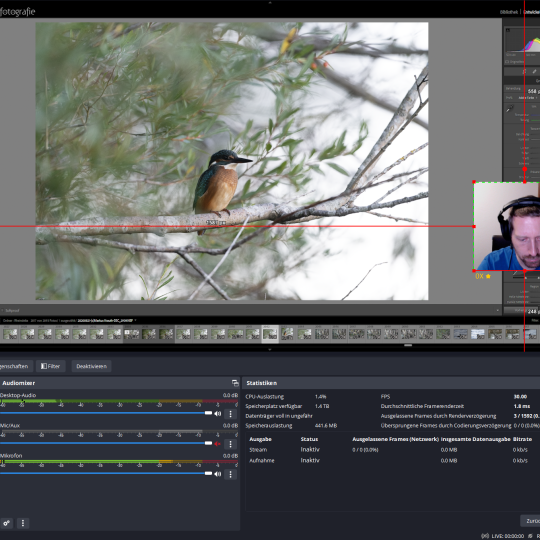Image resolution: width=540 pixels, height=540 pixels.
Task: Click the Mikrofon level meter
Action: coord(119,461)
